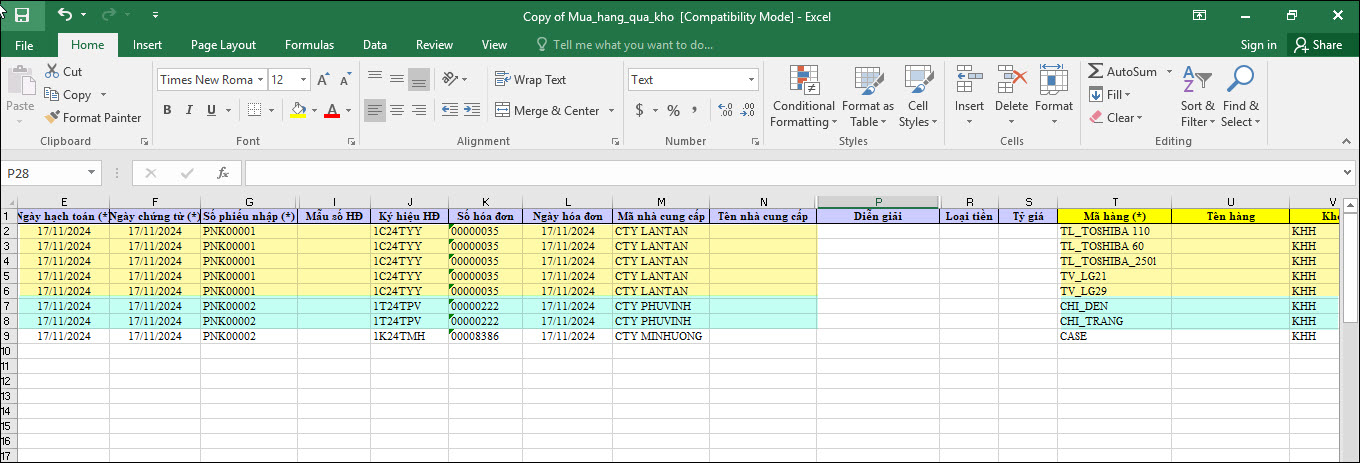The width and height of the screenshot is (1360, 463).
Task: Click the Sign in link
Action: pyautogui.click(x=1258, y=45)
